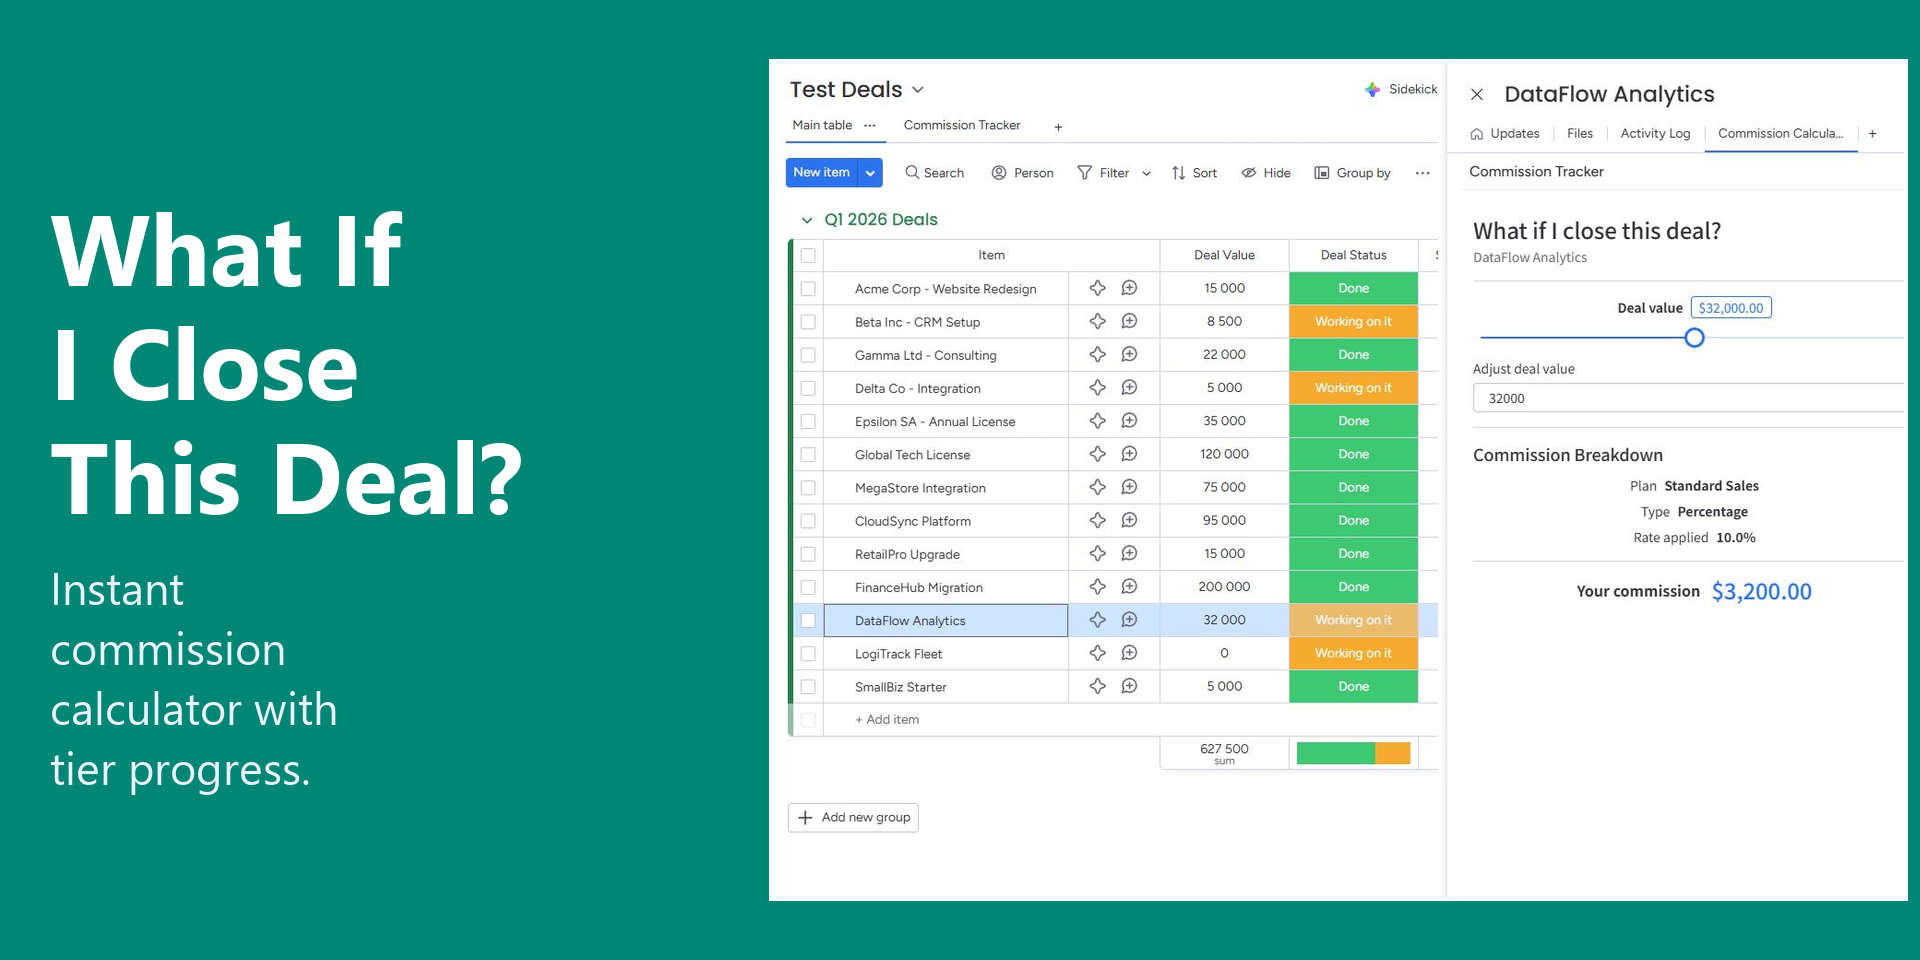Viewport: 1920px width, 960px height.
Task: Click the AI sparkle icon on Gamma Ltd row
Action: (1097, 354)
